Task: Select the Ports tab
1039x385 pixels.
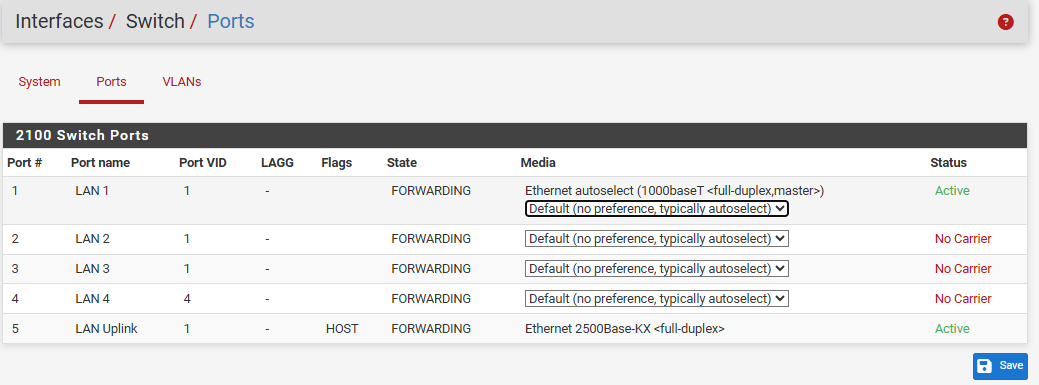Action: click(x=111, y=82)
